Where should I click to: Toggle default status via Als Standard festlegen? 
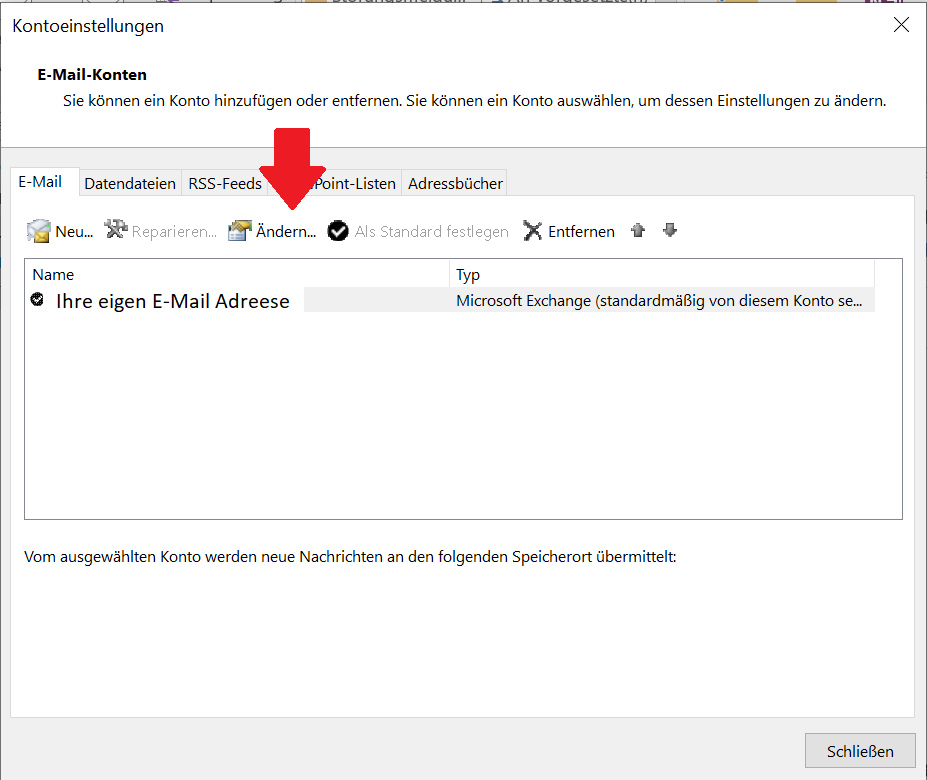click(x=420, y=231)
